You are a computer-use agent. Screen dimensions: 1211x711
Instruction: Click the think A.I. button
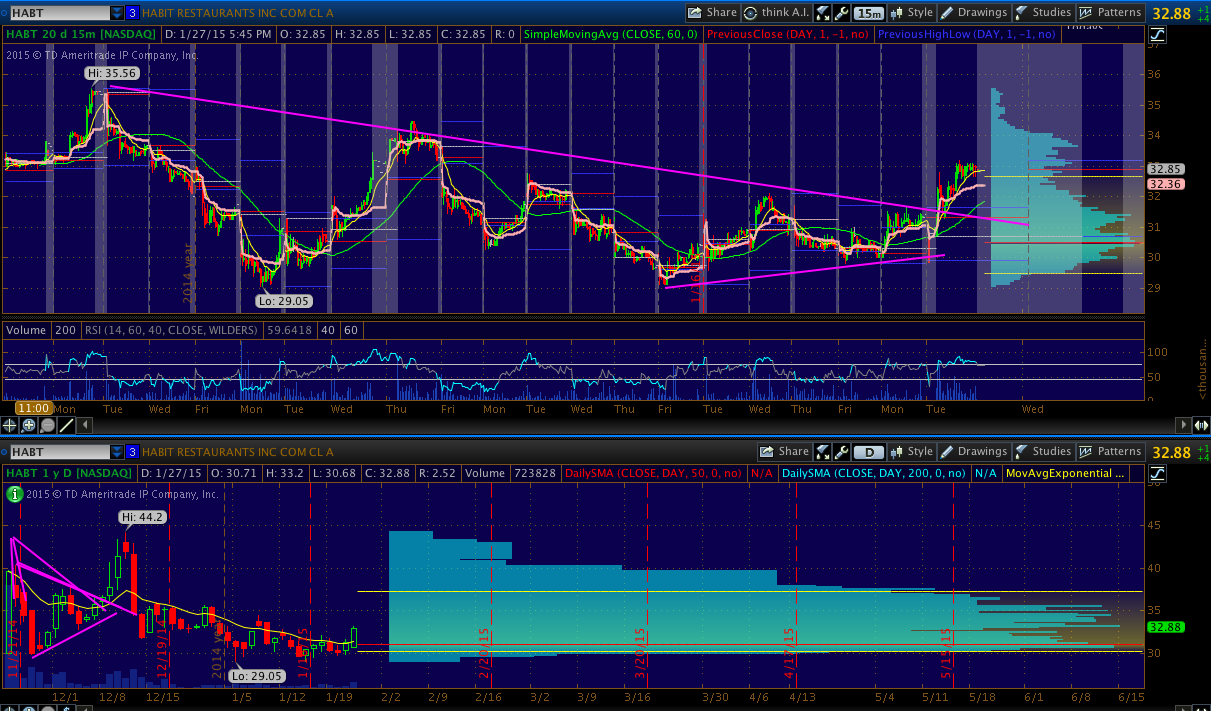[776, 13]
